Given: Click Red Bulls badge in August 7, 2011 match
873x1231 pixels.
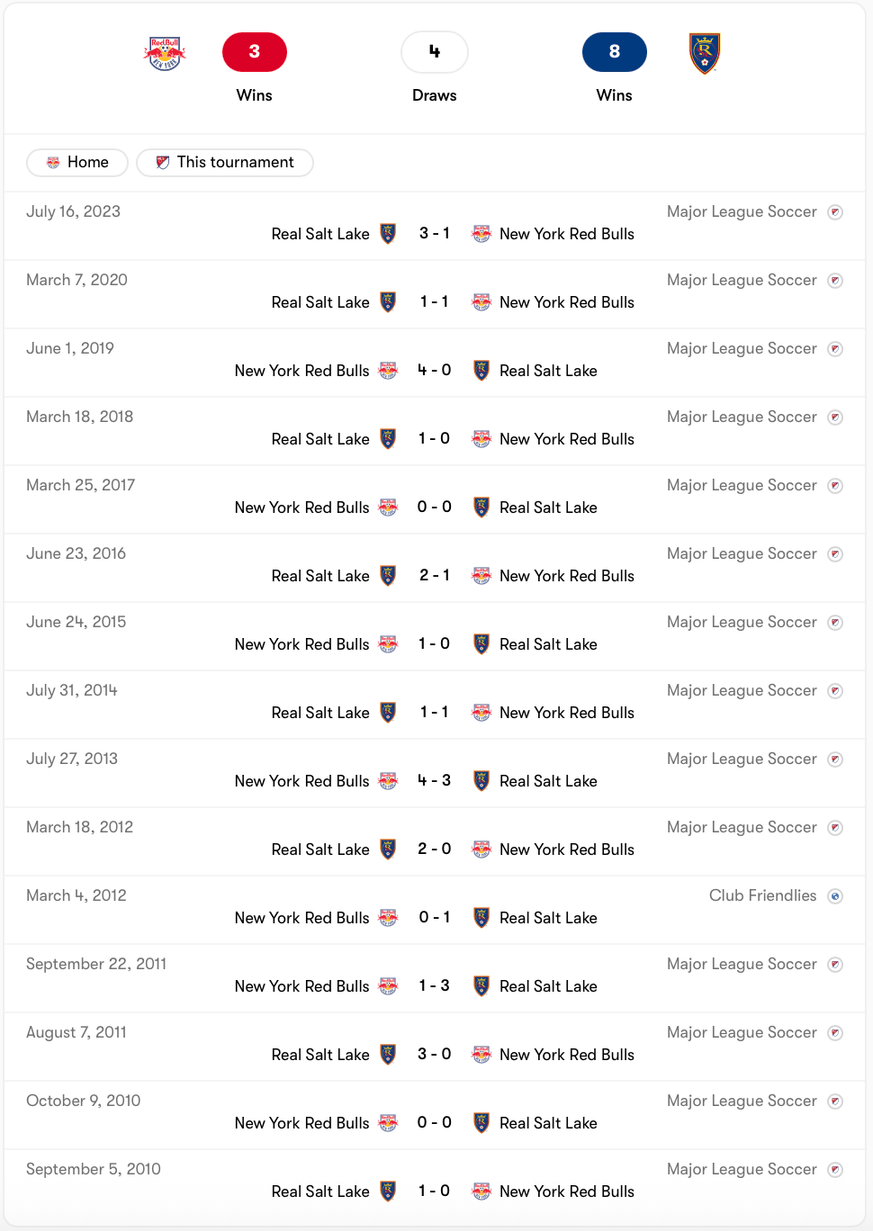Looking at the screenshot, I should point(481,1054).
